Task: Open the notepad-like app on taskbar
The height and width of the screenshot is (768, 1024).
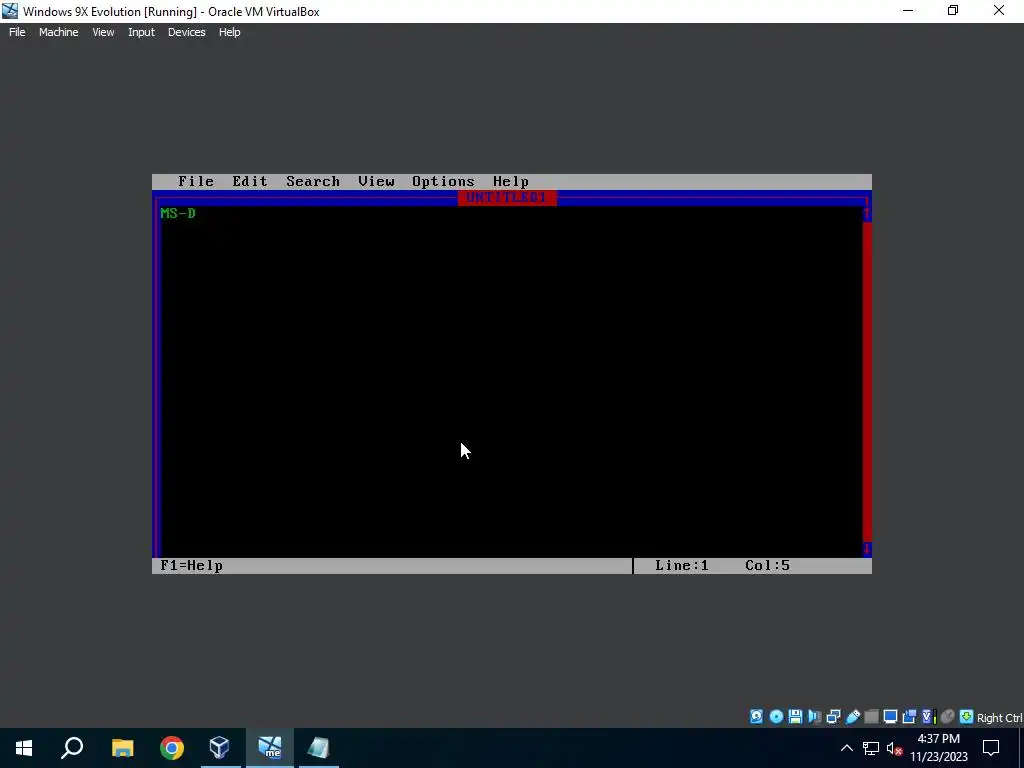Action: [x=319, y=748]
